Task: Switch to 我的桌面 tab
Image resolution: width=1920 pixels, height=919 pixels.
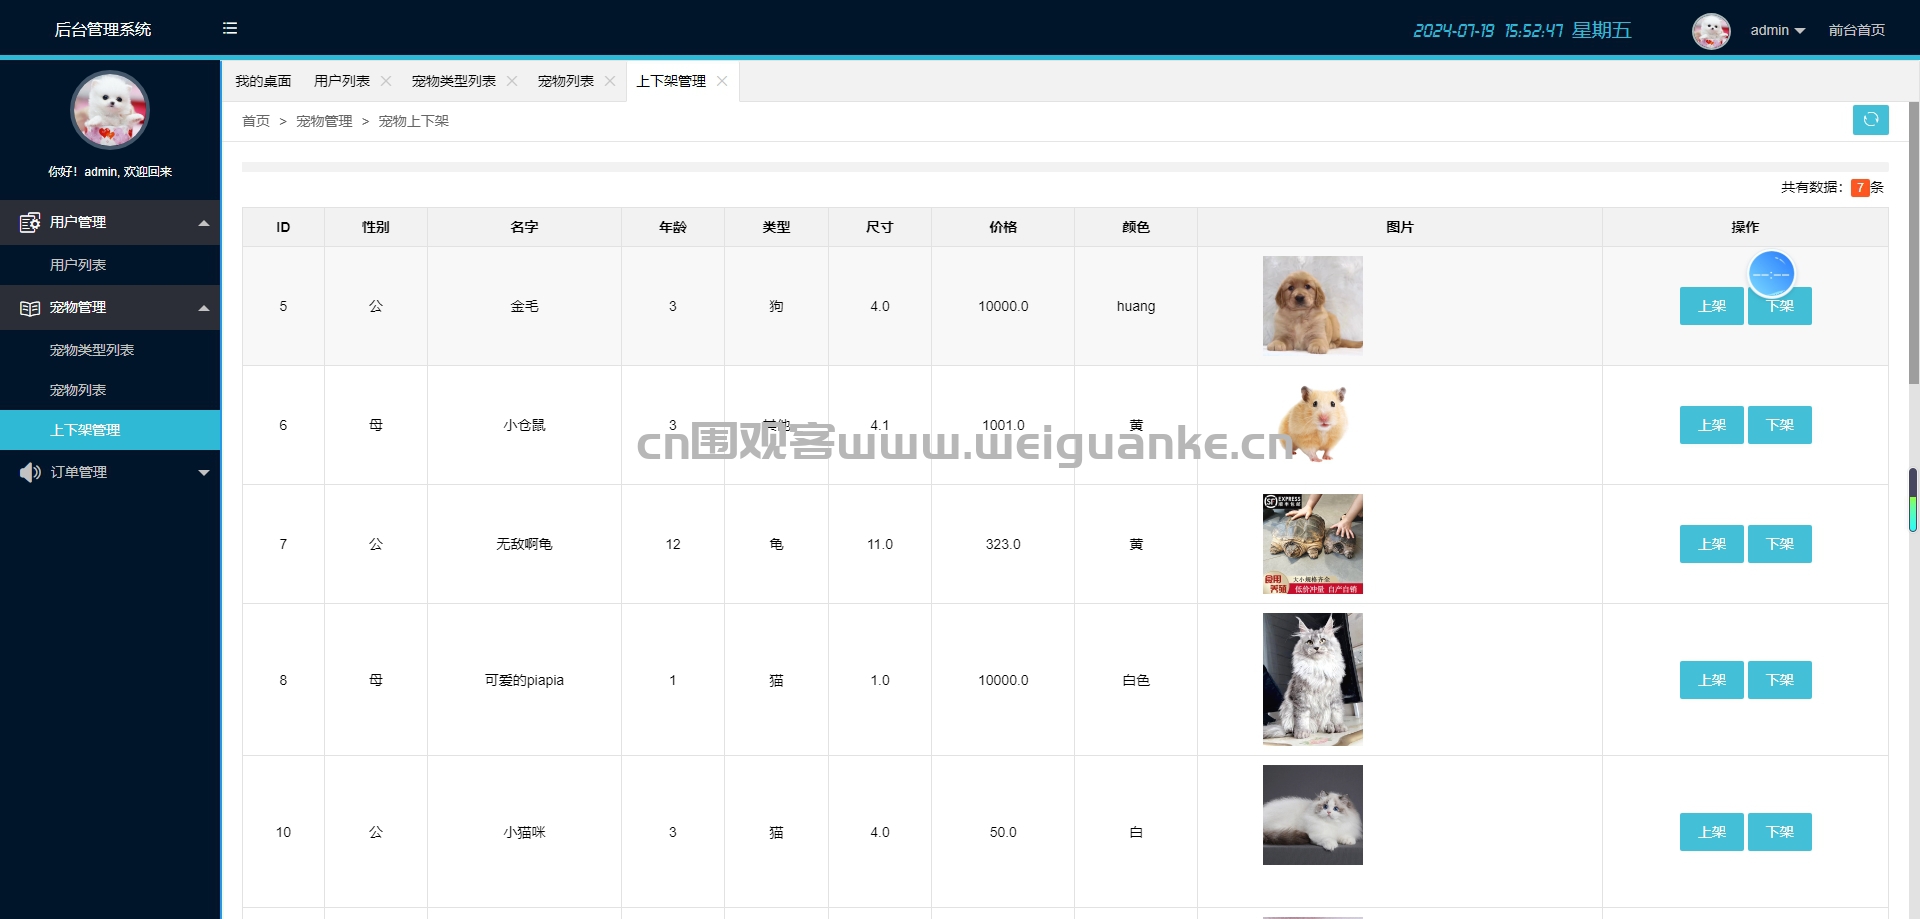Action: point(263,81)
